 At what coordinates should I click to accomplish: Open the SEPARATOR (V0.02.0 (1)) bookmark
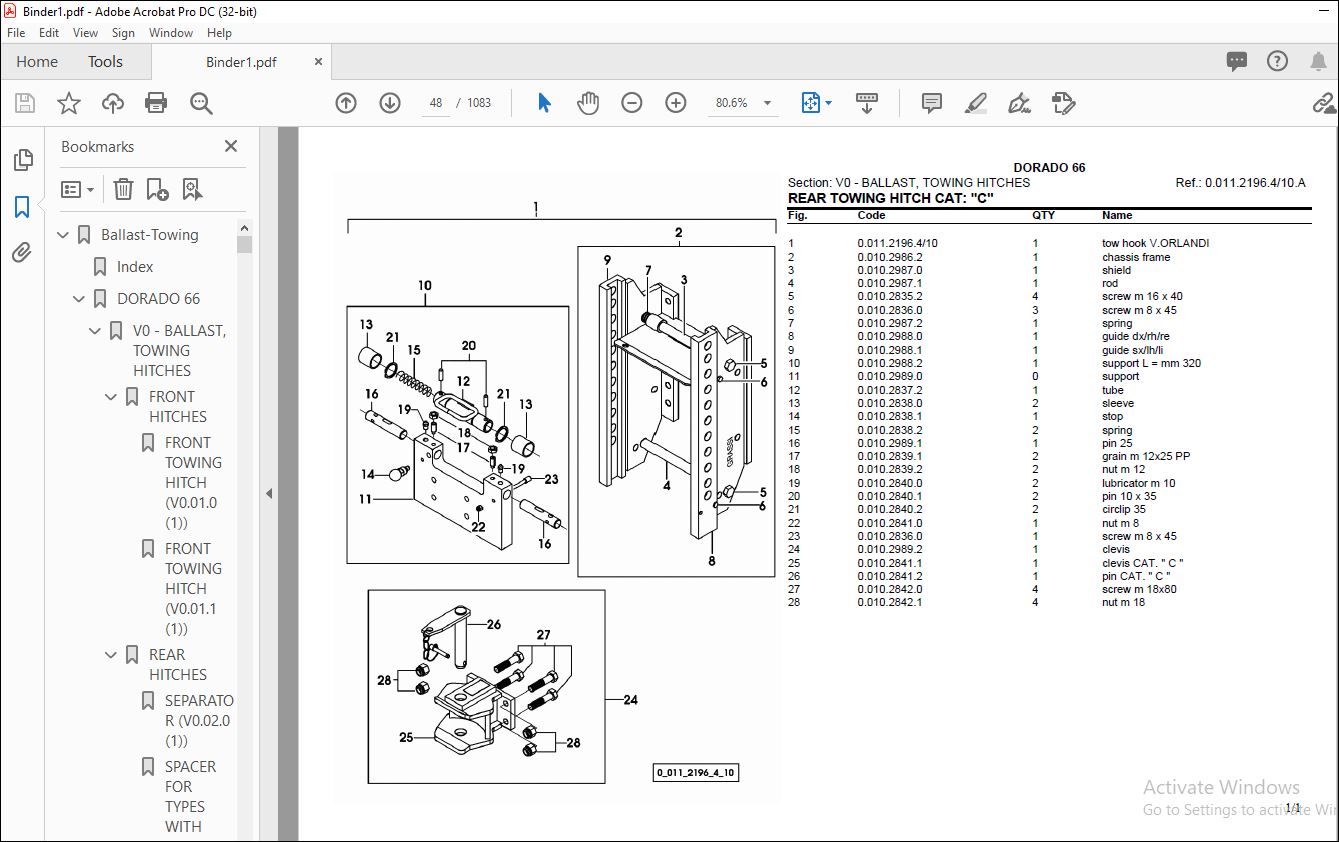click(x=198, y=721)
